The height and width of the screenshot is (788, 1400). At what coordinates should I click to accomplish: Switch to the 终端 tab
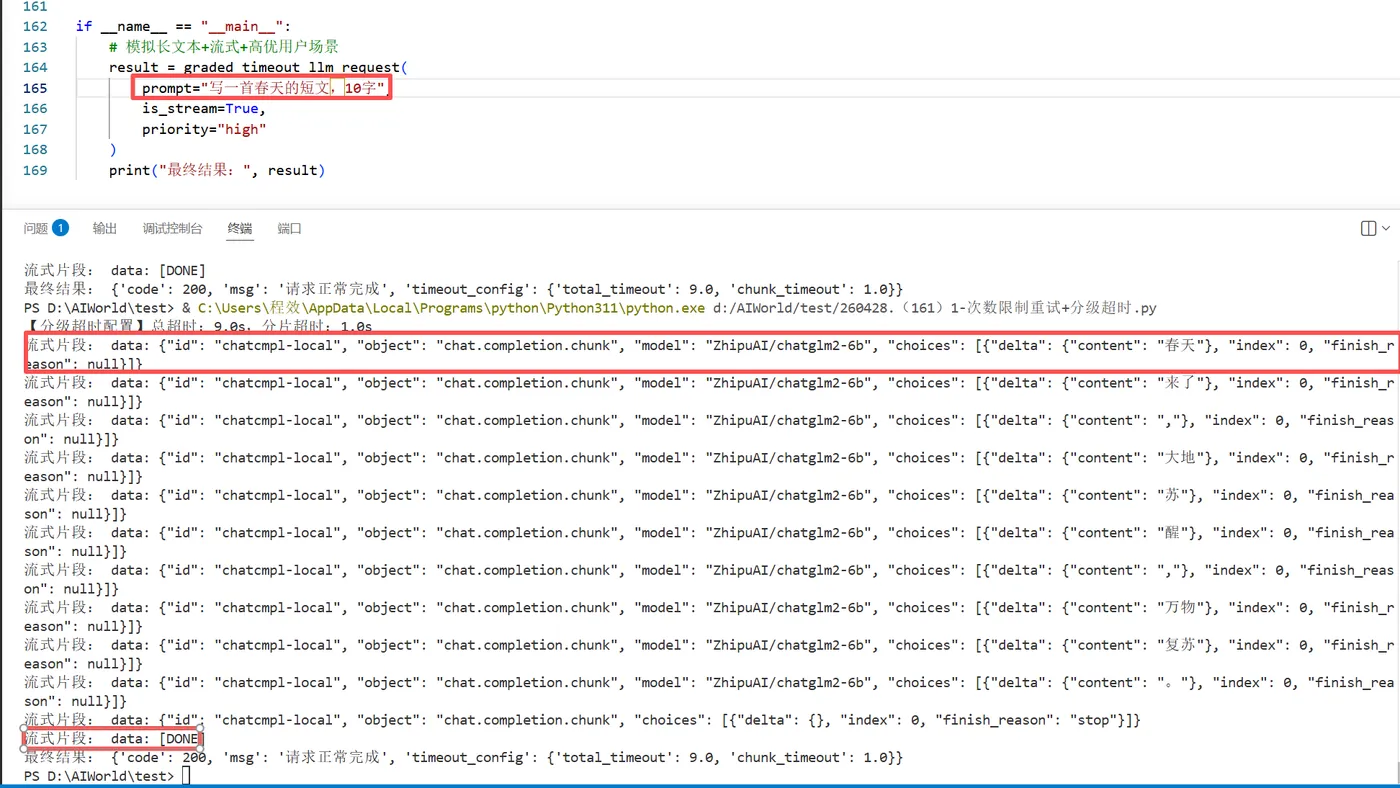(x=240, y=228)
